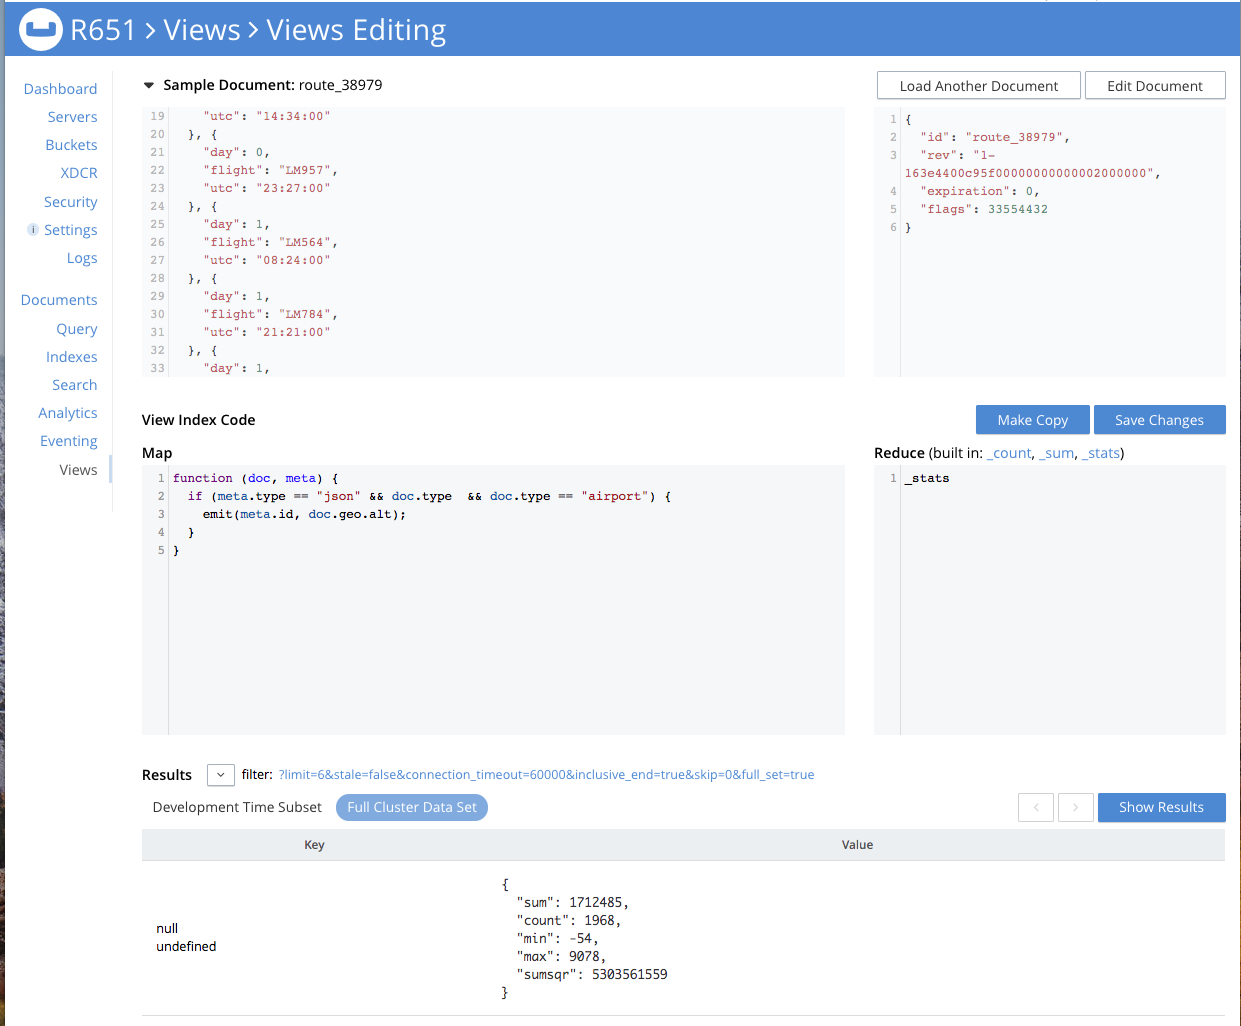Viewport: 1241px width, 1026px height.
Task: Keep Full Cluster Data Set selected
Action: pyautogui.click(x=411, y=807)
